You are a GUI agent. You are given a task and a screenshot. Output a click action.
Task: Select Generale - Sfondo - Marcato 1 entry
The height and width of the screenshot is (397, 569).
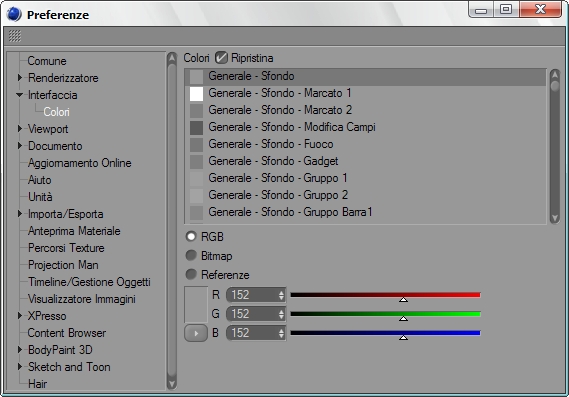tap(365, 93)
